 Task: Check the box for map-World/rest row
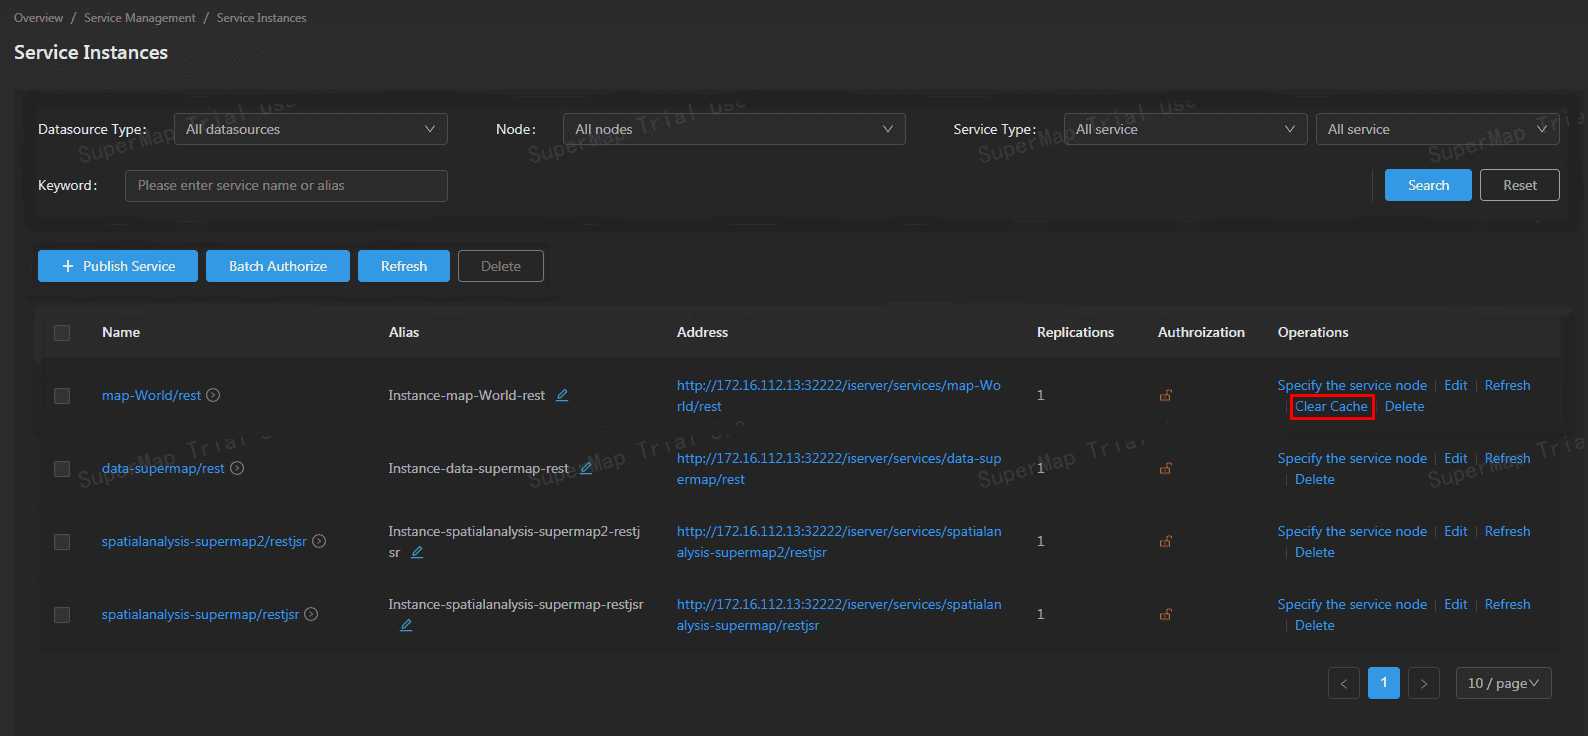click(x=62, y=396)
